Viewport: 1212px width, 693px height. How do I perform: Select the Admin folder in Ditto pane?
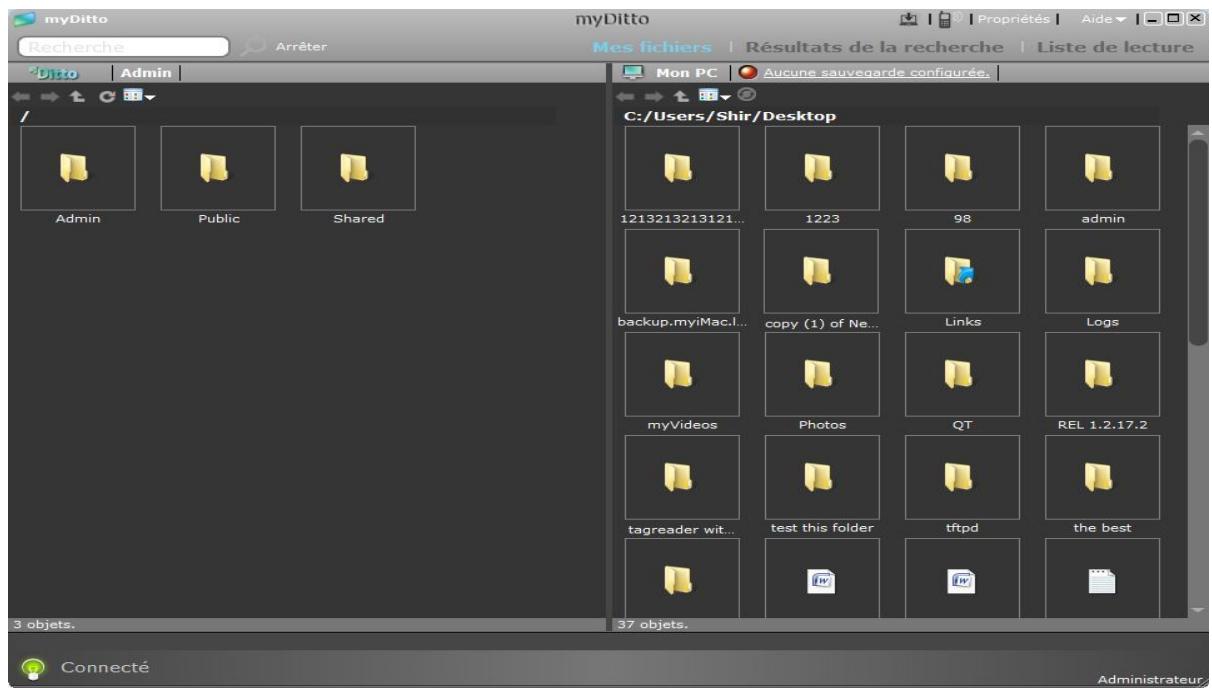click(x=78, y=176)
